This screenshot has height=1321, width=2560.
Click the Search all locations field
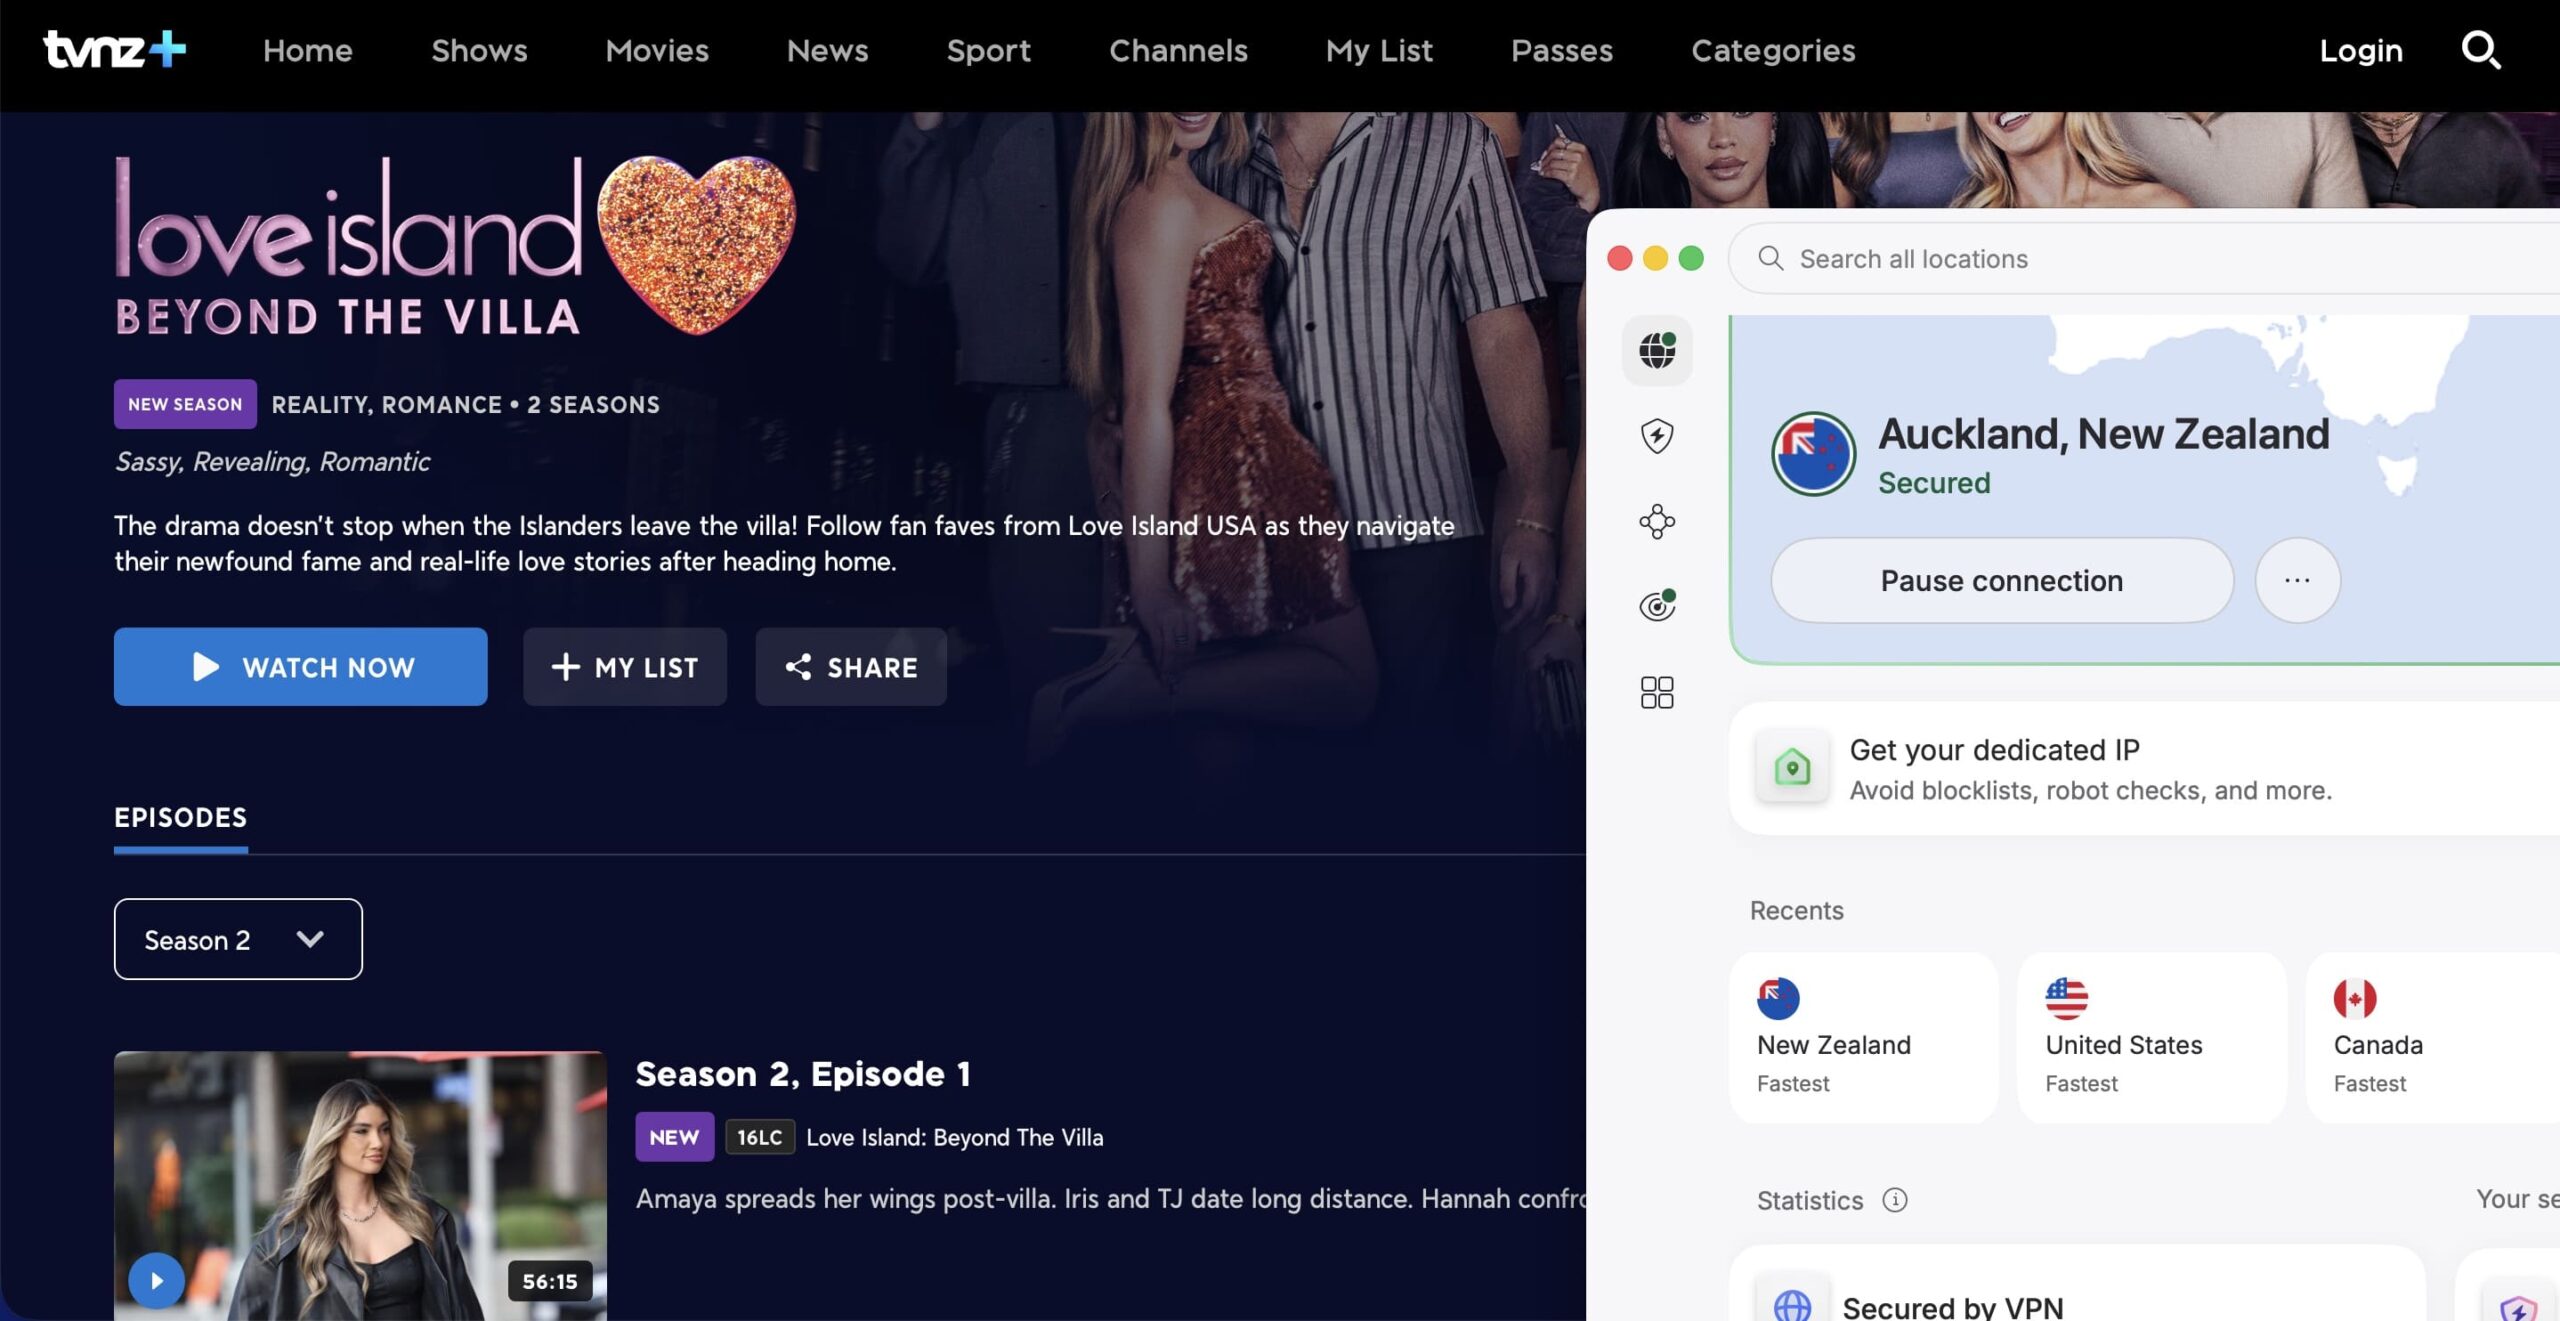tap(2143, 258)
